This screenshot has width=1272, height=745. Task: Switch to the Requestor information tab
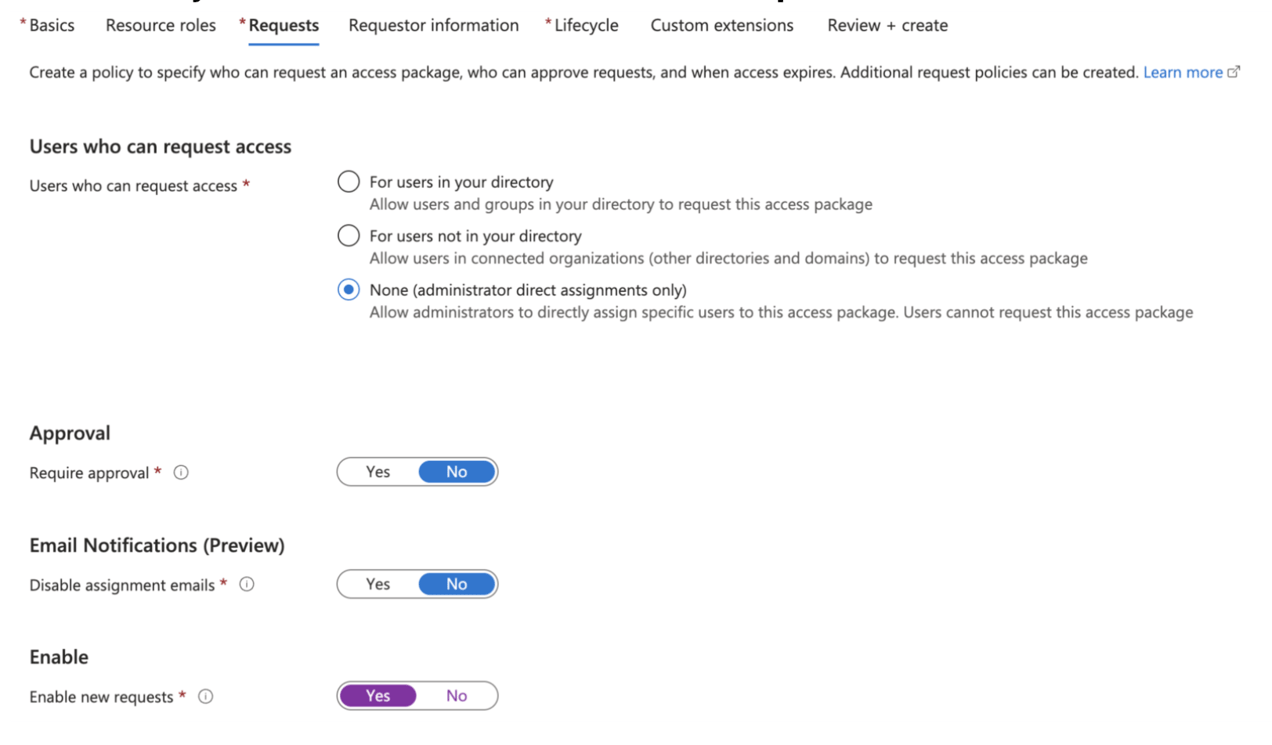(433, 25)
